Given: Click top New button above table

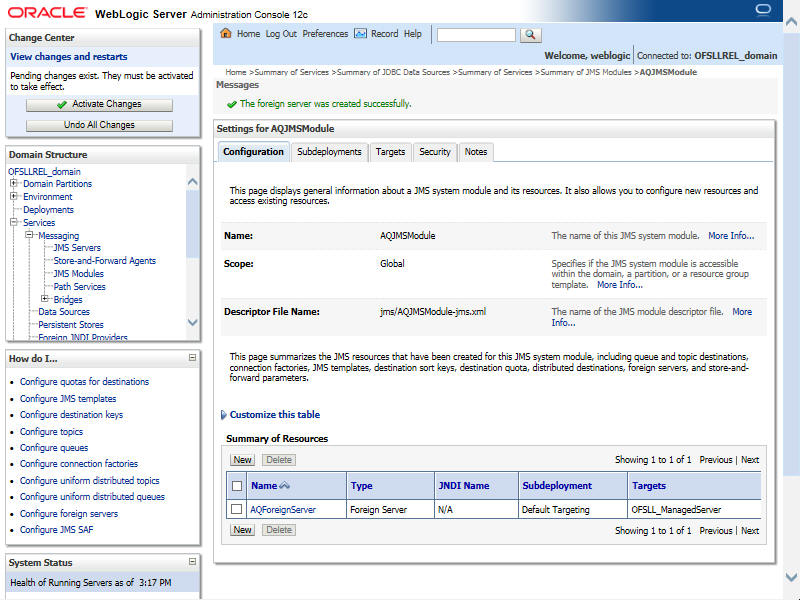Looking at the screenshot, I should 242,460.
